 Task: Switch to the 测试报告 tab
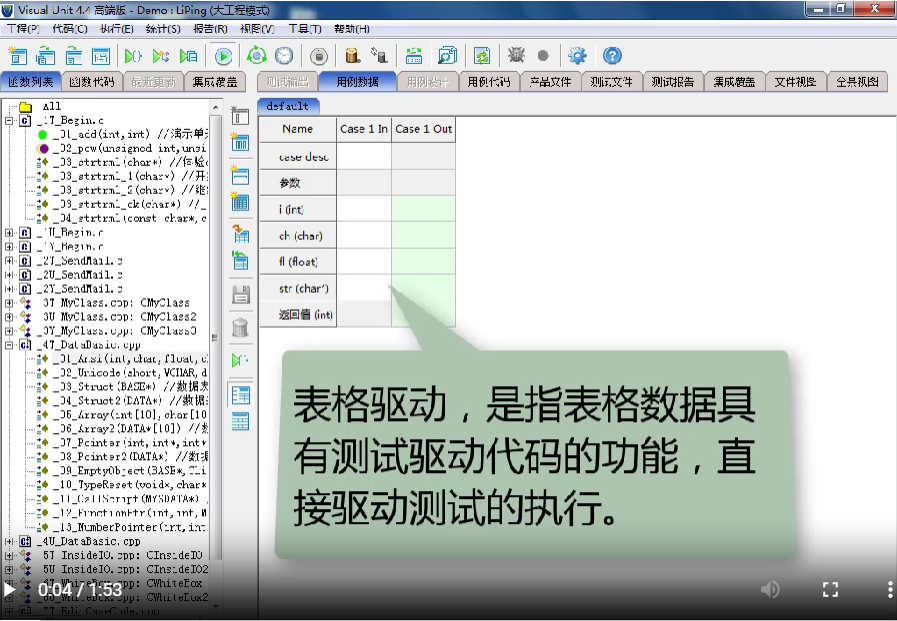pyautogui.click(x=672, y=82)
